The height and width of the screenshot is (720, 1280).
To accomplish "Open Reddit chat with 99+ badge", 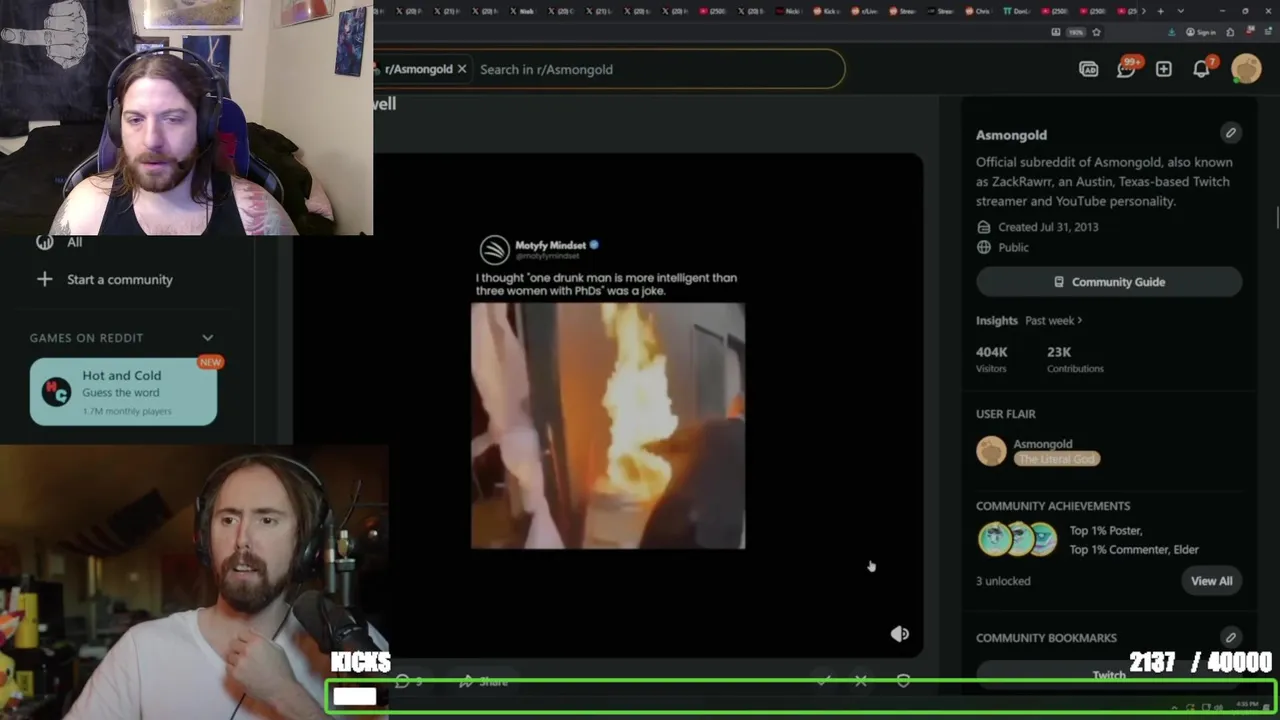I will 1127,68.
